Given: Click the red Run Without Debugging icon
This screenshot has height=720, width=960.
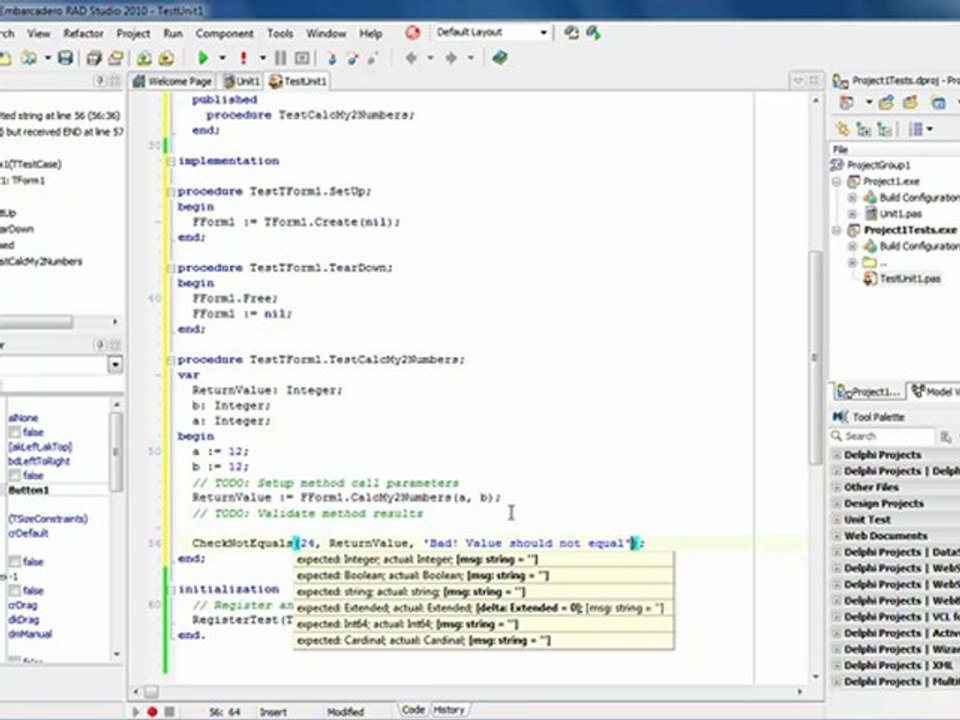Looking at the screenshot, I should (x=244, y=58).
